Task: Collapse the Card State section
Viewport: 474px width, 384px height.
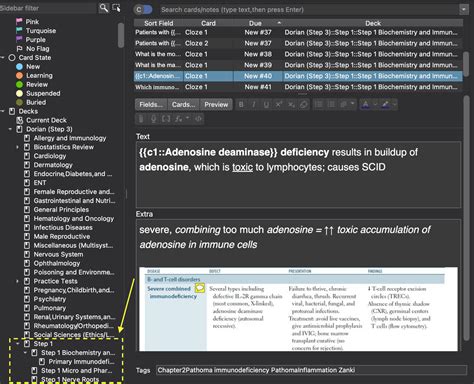Action: 3,58
